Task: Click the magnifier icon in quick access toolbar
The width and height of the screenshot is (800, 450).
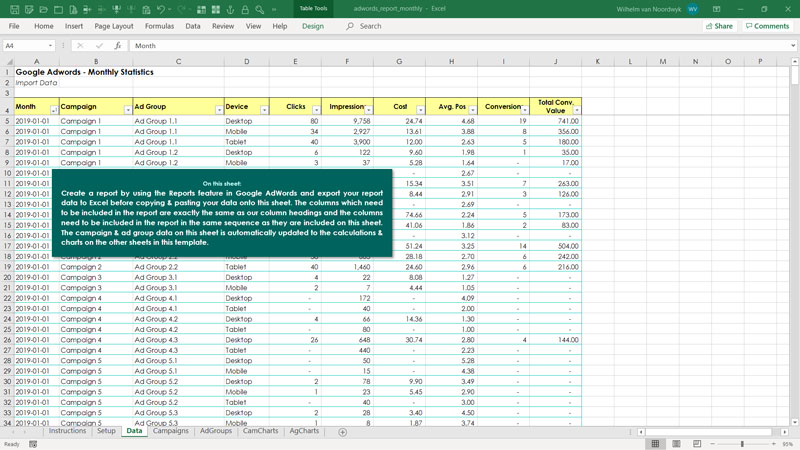Action: click(260, 9)
